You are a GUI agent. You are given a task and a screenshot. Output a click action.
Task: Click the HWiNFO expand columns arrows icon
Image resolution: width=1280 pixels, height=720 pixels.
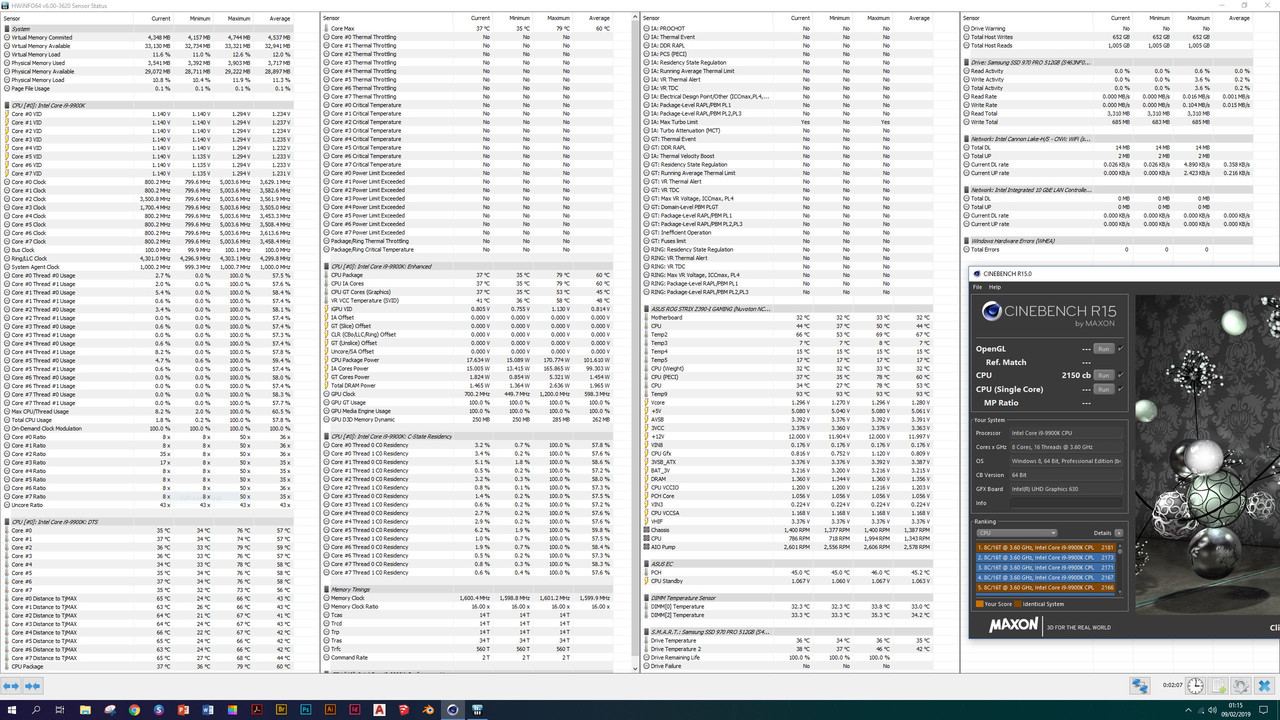11,686
